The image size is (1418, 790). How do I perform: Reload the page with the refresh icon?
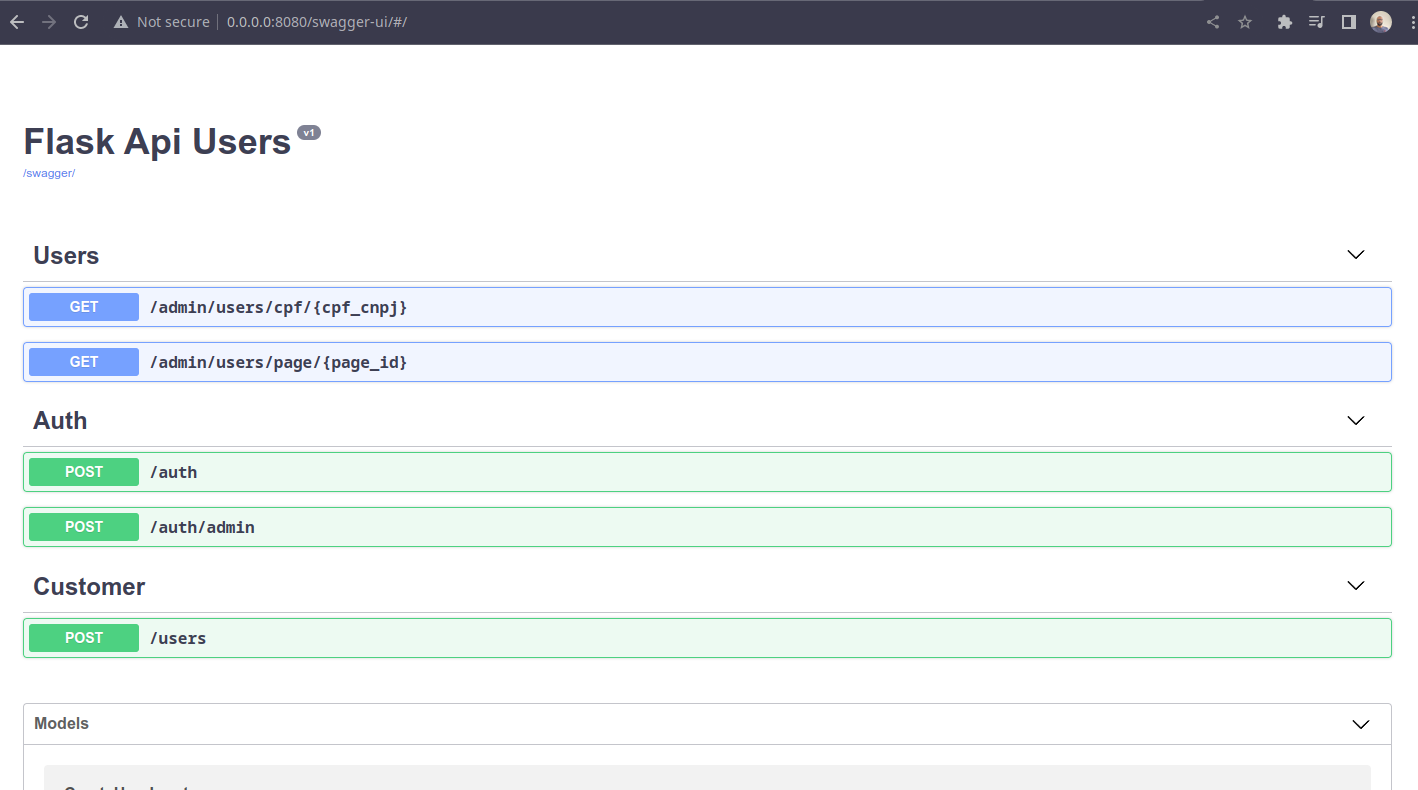coord(82,22)
